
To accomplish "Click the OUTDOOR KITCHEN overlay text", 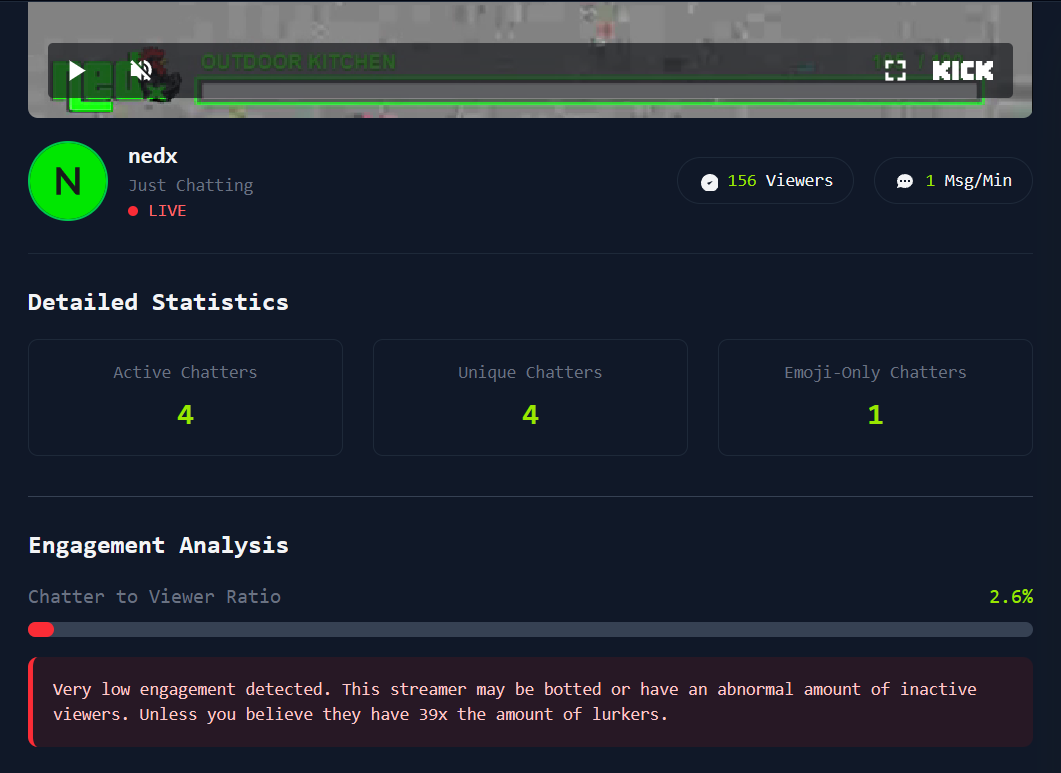I will [298, 62].
